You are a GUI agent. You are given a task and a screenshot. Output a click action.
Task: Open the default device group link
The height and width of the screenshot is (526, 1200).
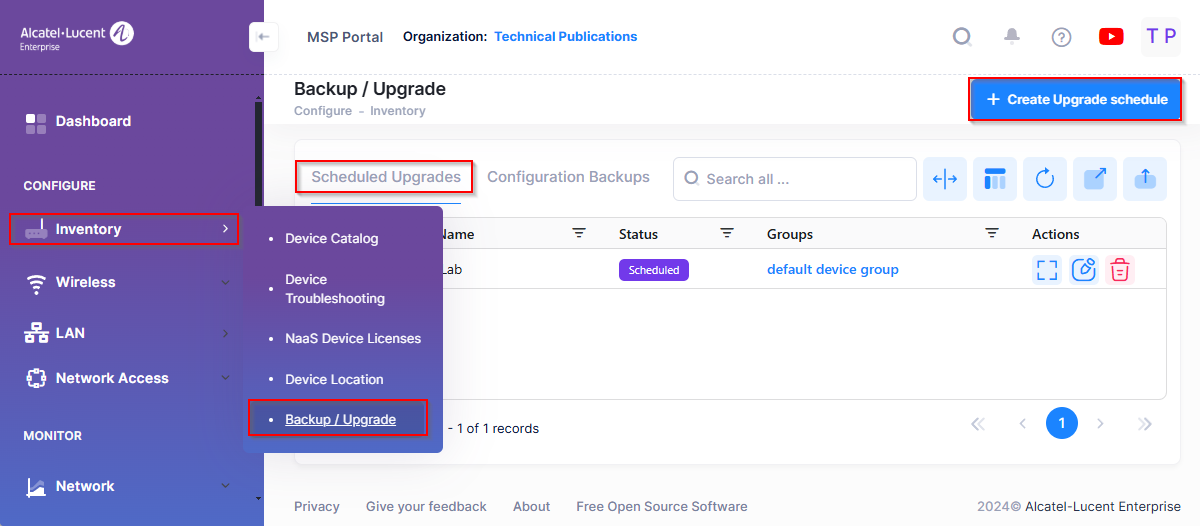pyautogui.click(x=832, y=270)
